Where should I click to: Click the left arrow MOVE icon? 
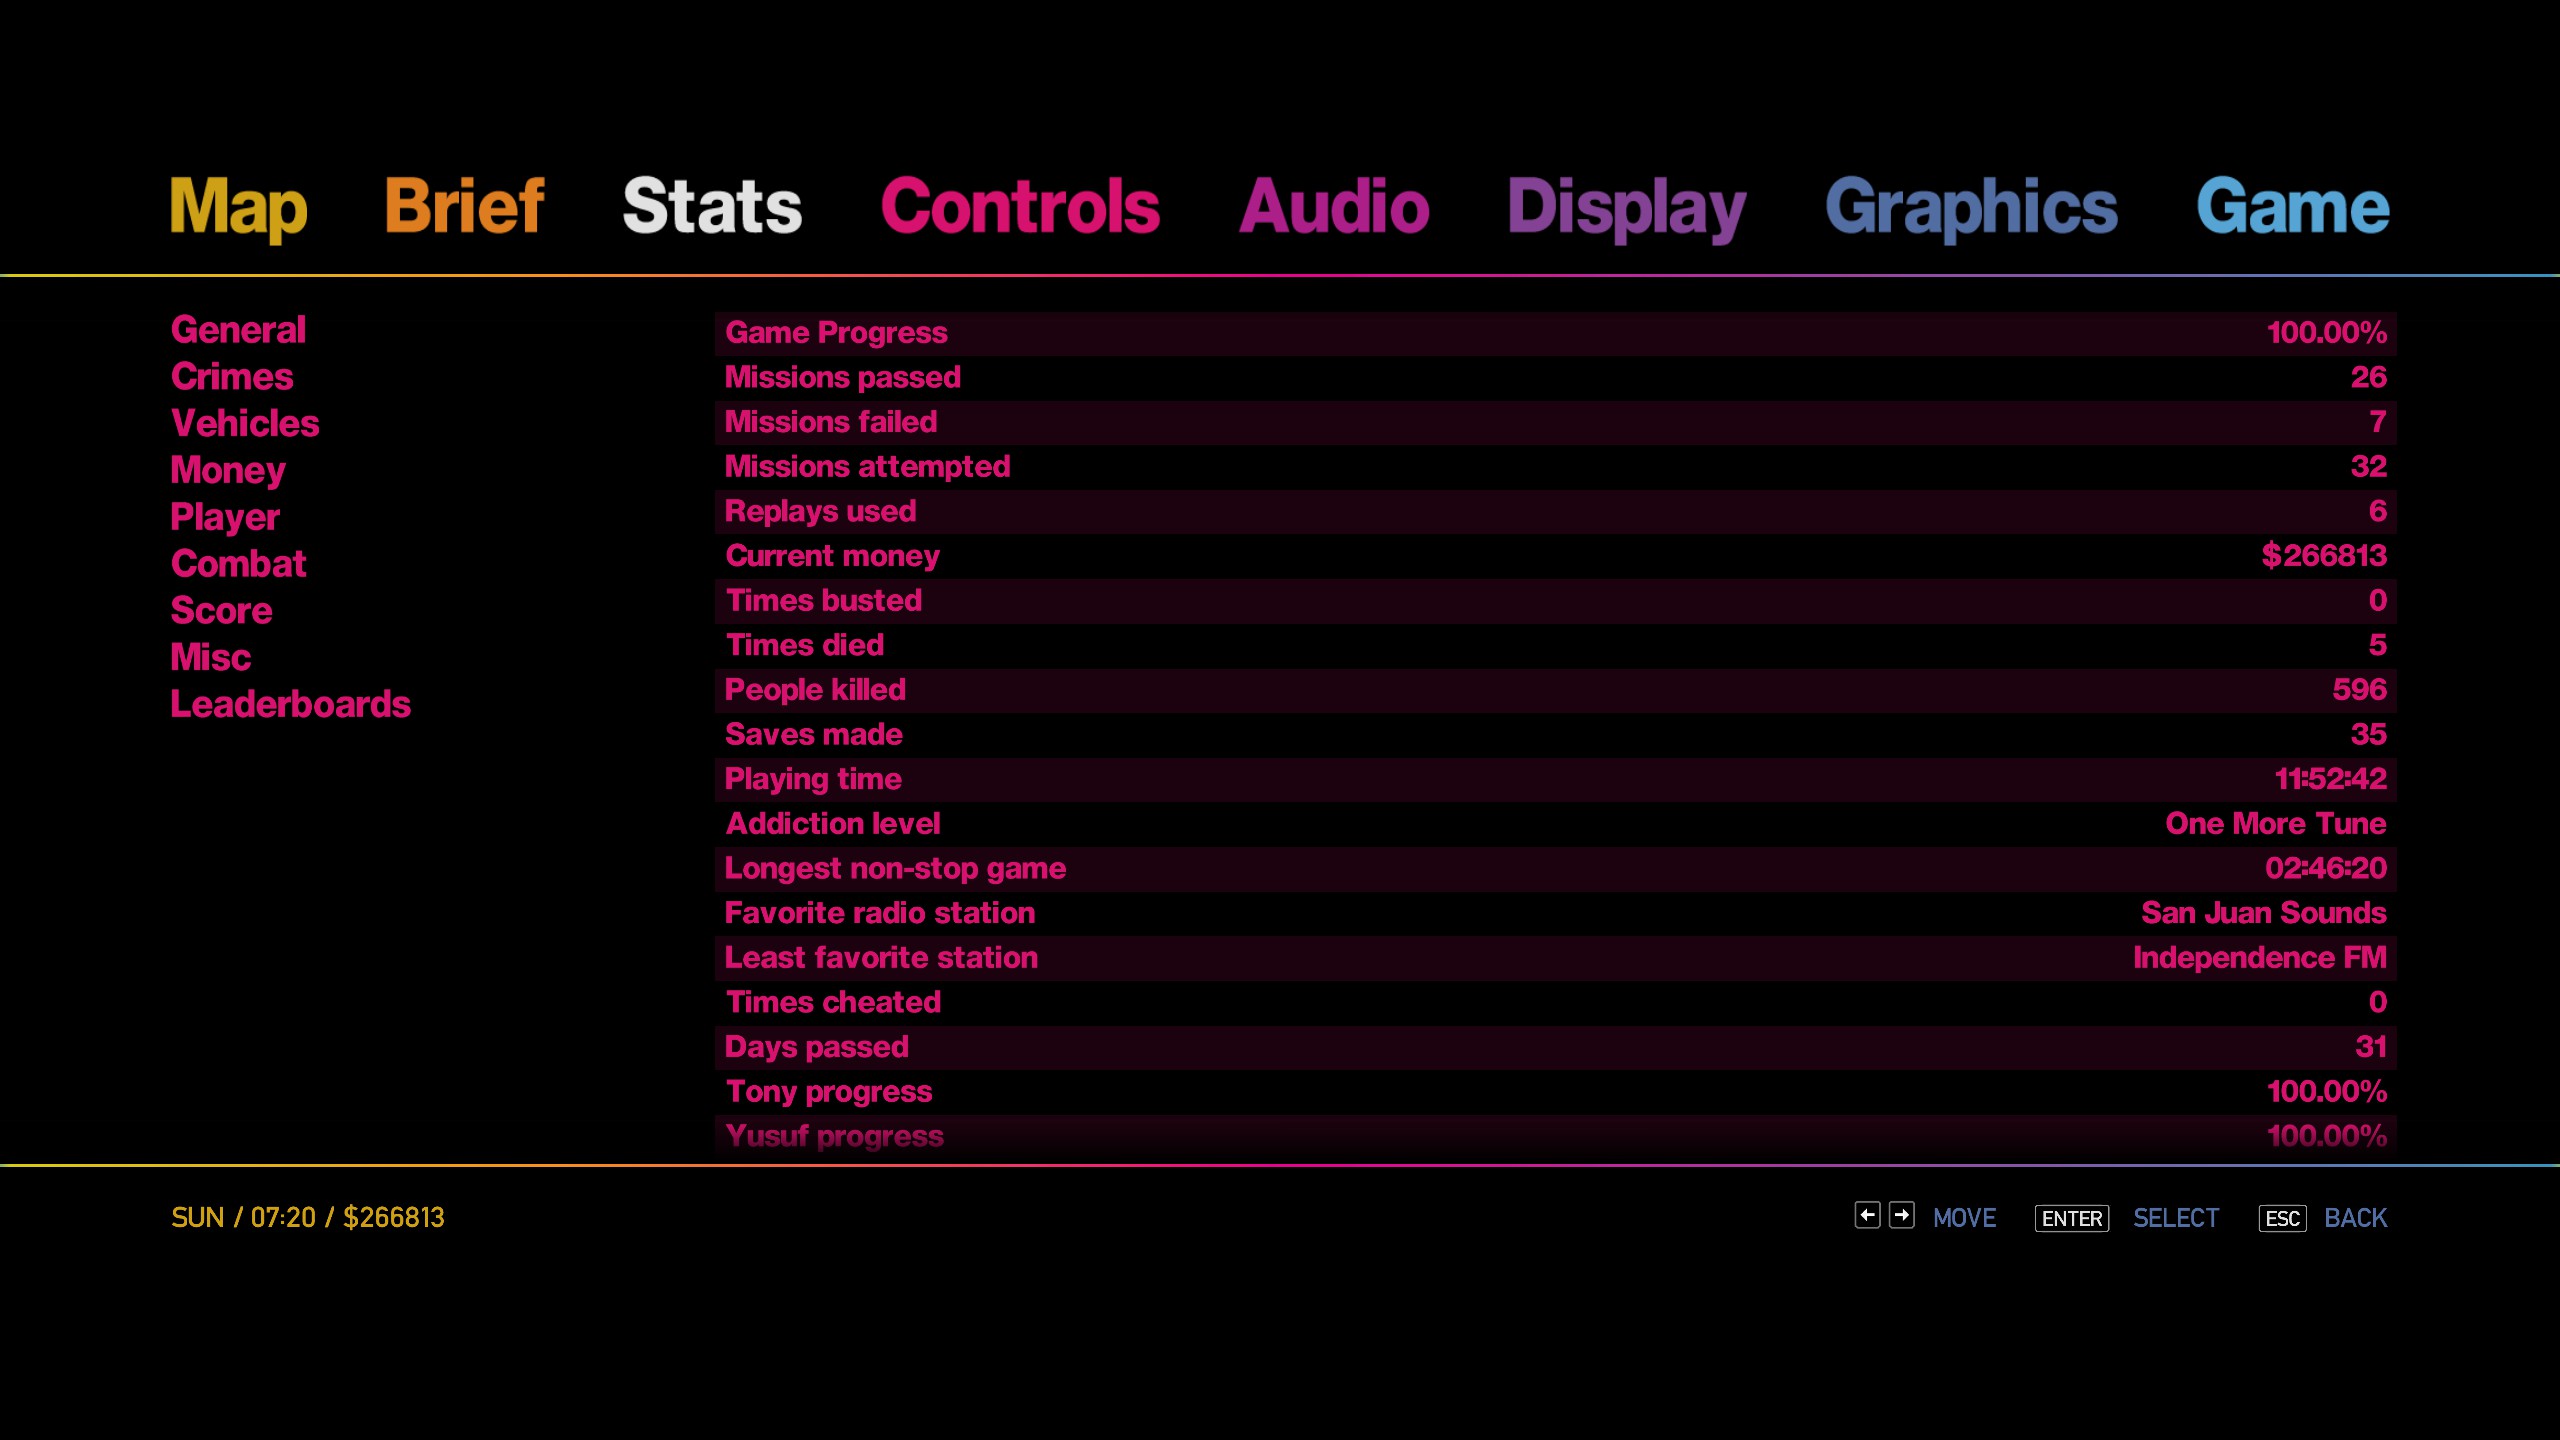(1867, 1215)
